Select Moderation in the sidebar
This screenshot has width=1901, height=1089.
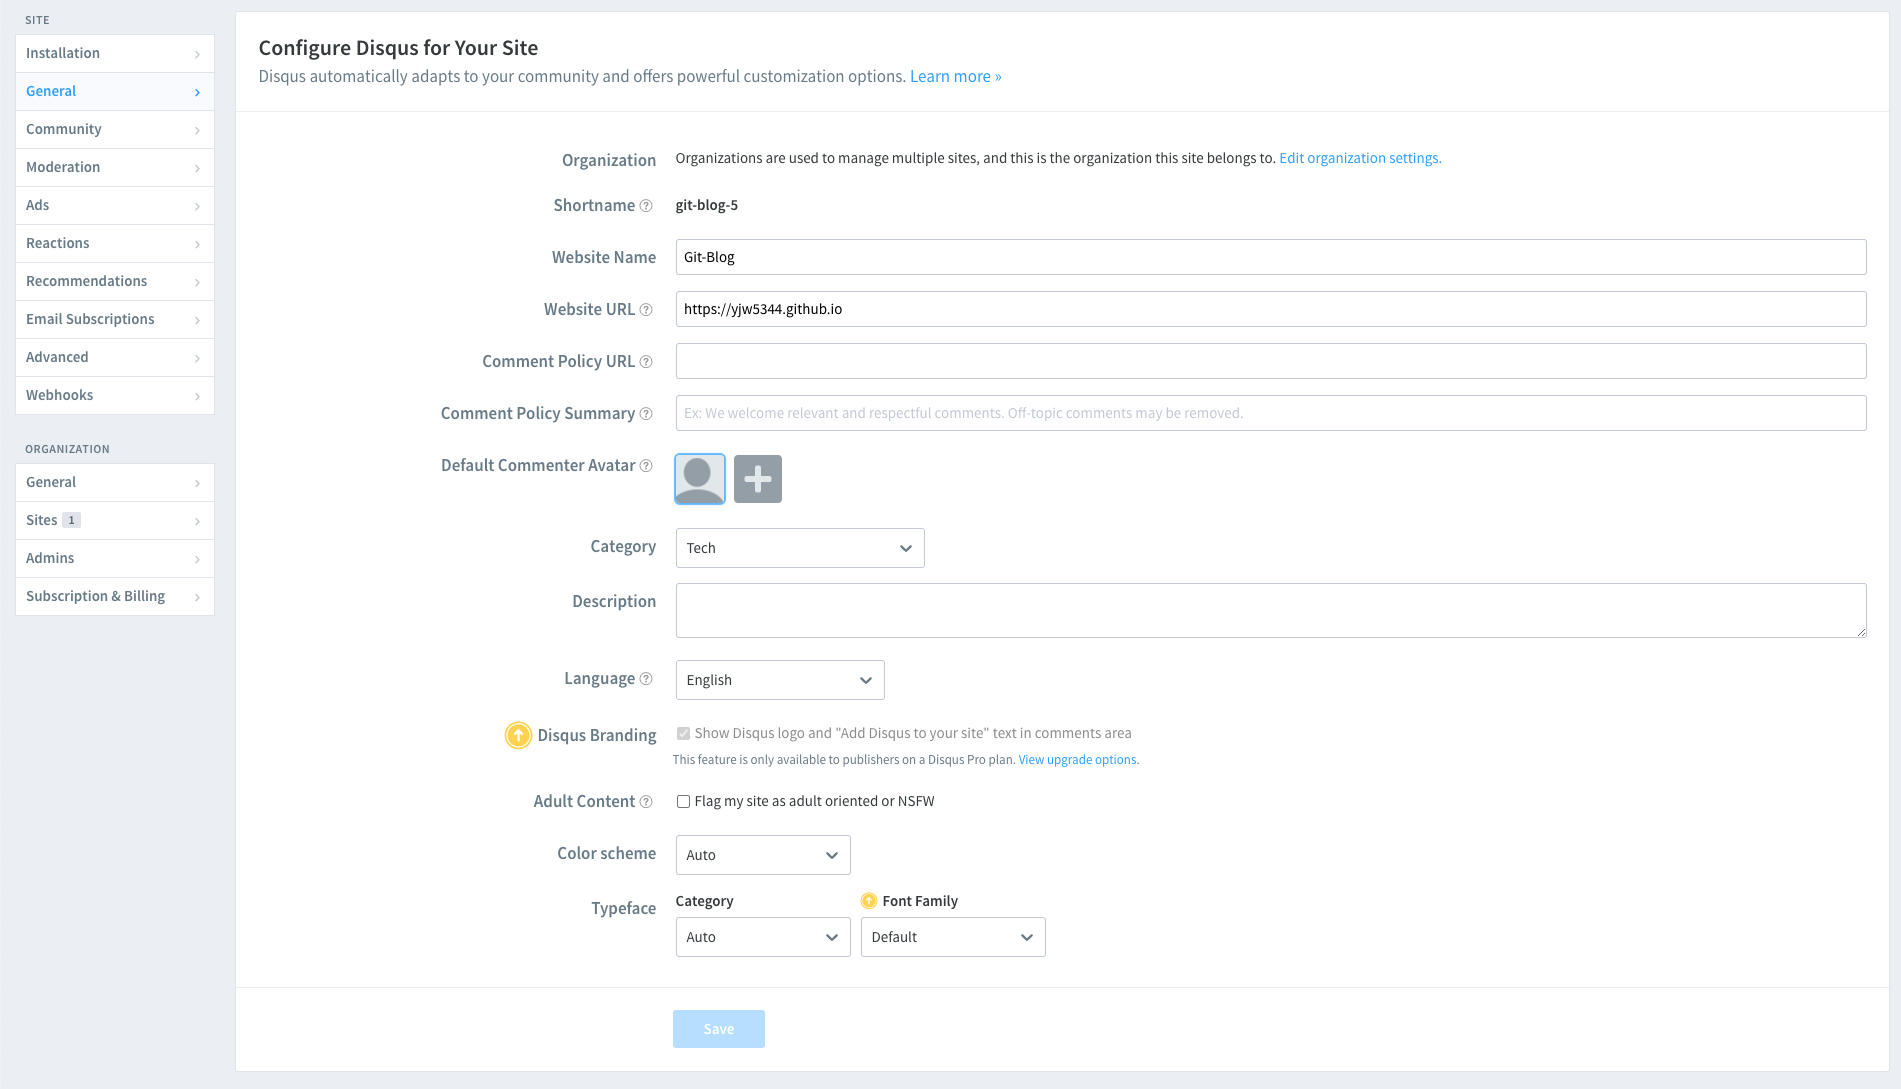(x=63, y=167)
